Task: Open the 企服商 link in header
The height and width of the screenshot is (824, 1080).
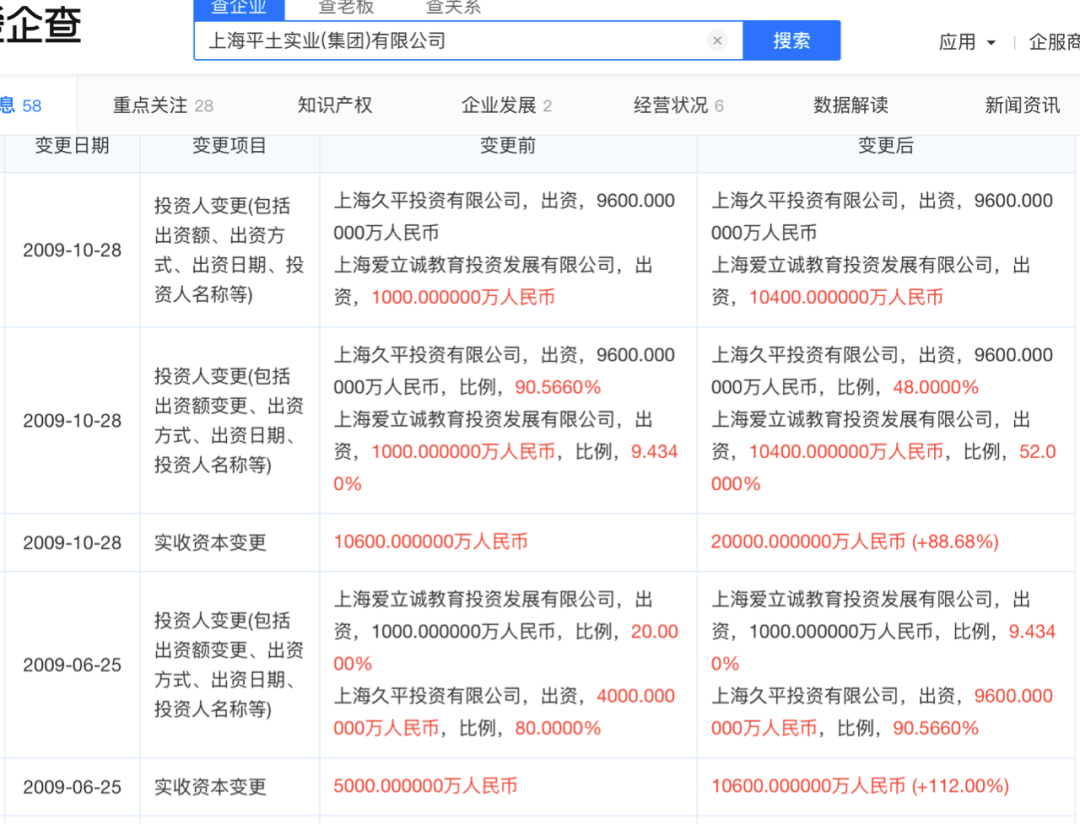Action: point(1054,43)
